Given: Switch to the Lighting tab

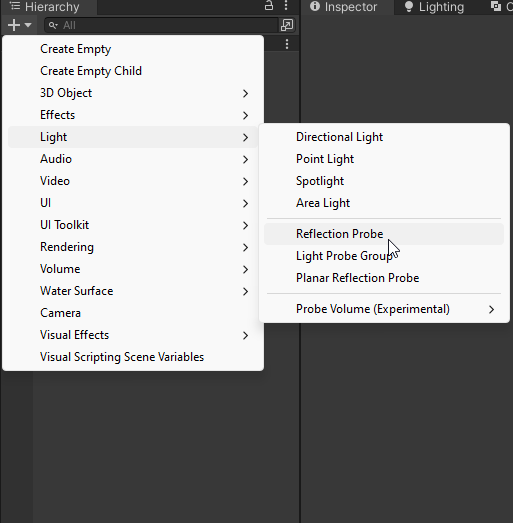Looking at the screenshot, I should pyautogui.click(x=434, y=7).
